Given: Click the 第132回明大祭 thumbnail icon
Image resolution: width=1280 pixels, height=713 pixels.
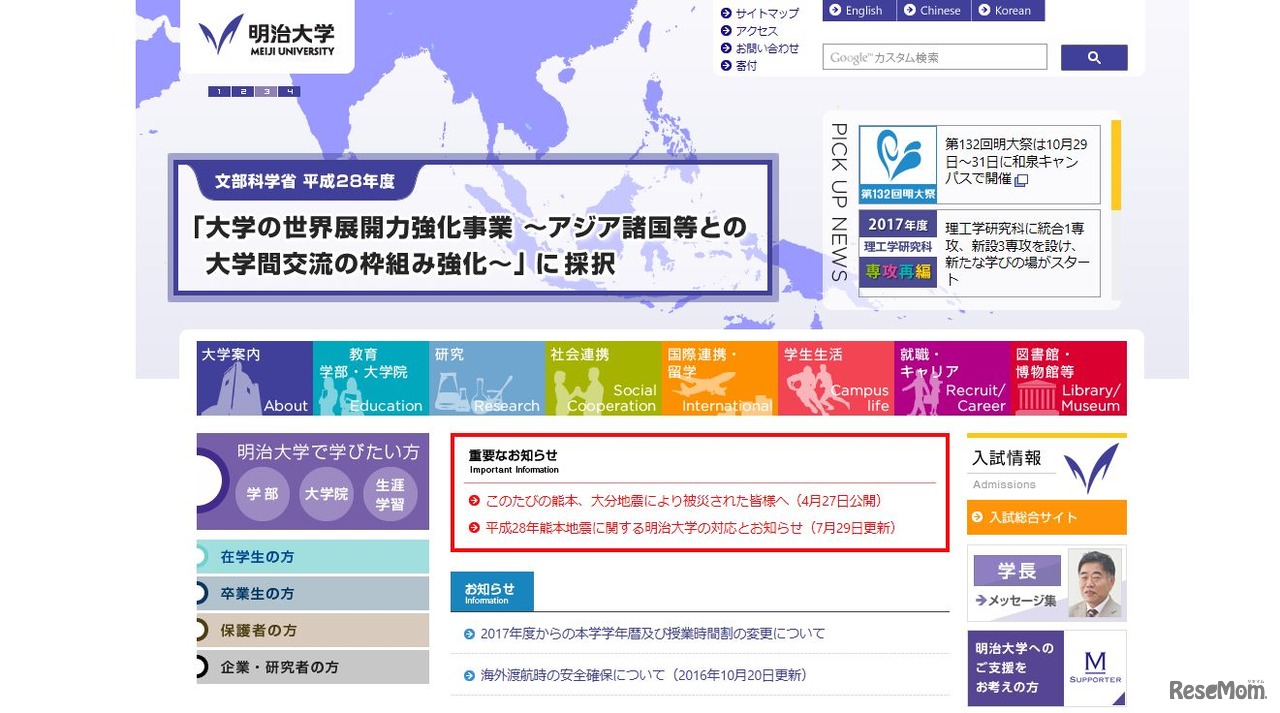Looking at the screenshot, I should [x=898, y=165].
